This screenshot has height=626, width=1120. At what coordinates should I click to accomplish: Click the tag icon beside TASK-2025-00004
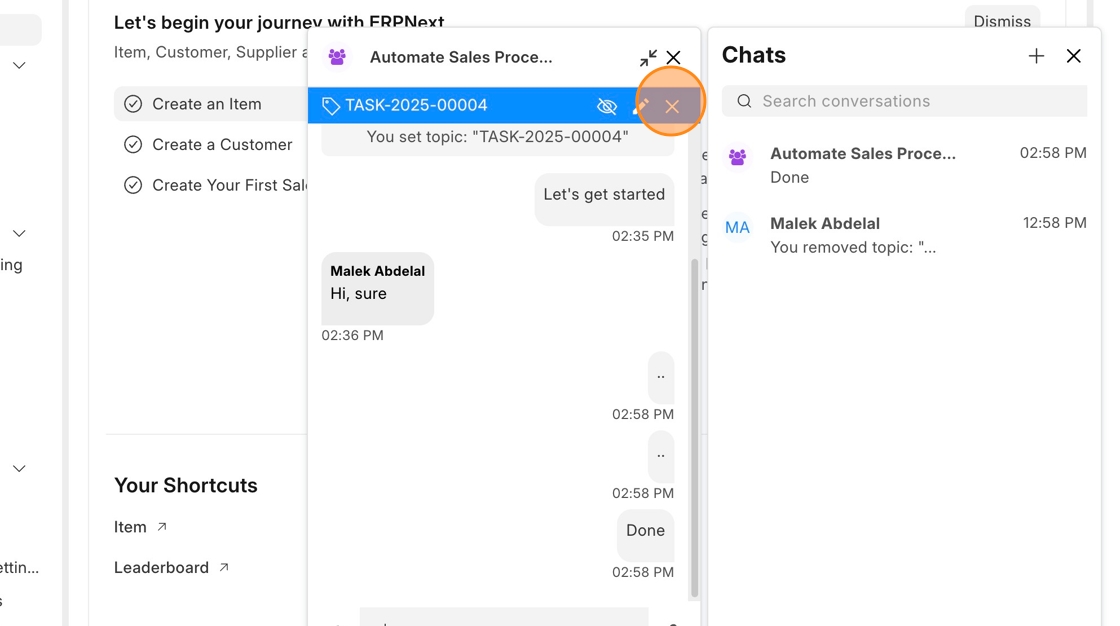(x=330, y=106)
